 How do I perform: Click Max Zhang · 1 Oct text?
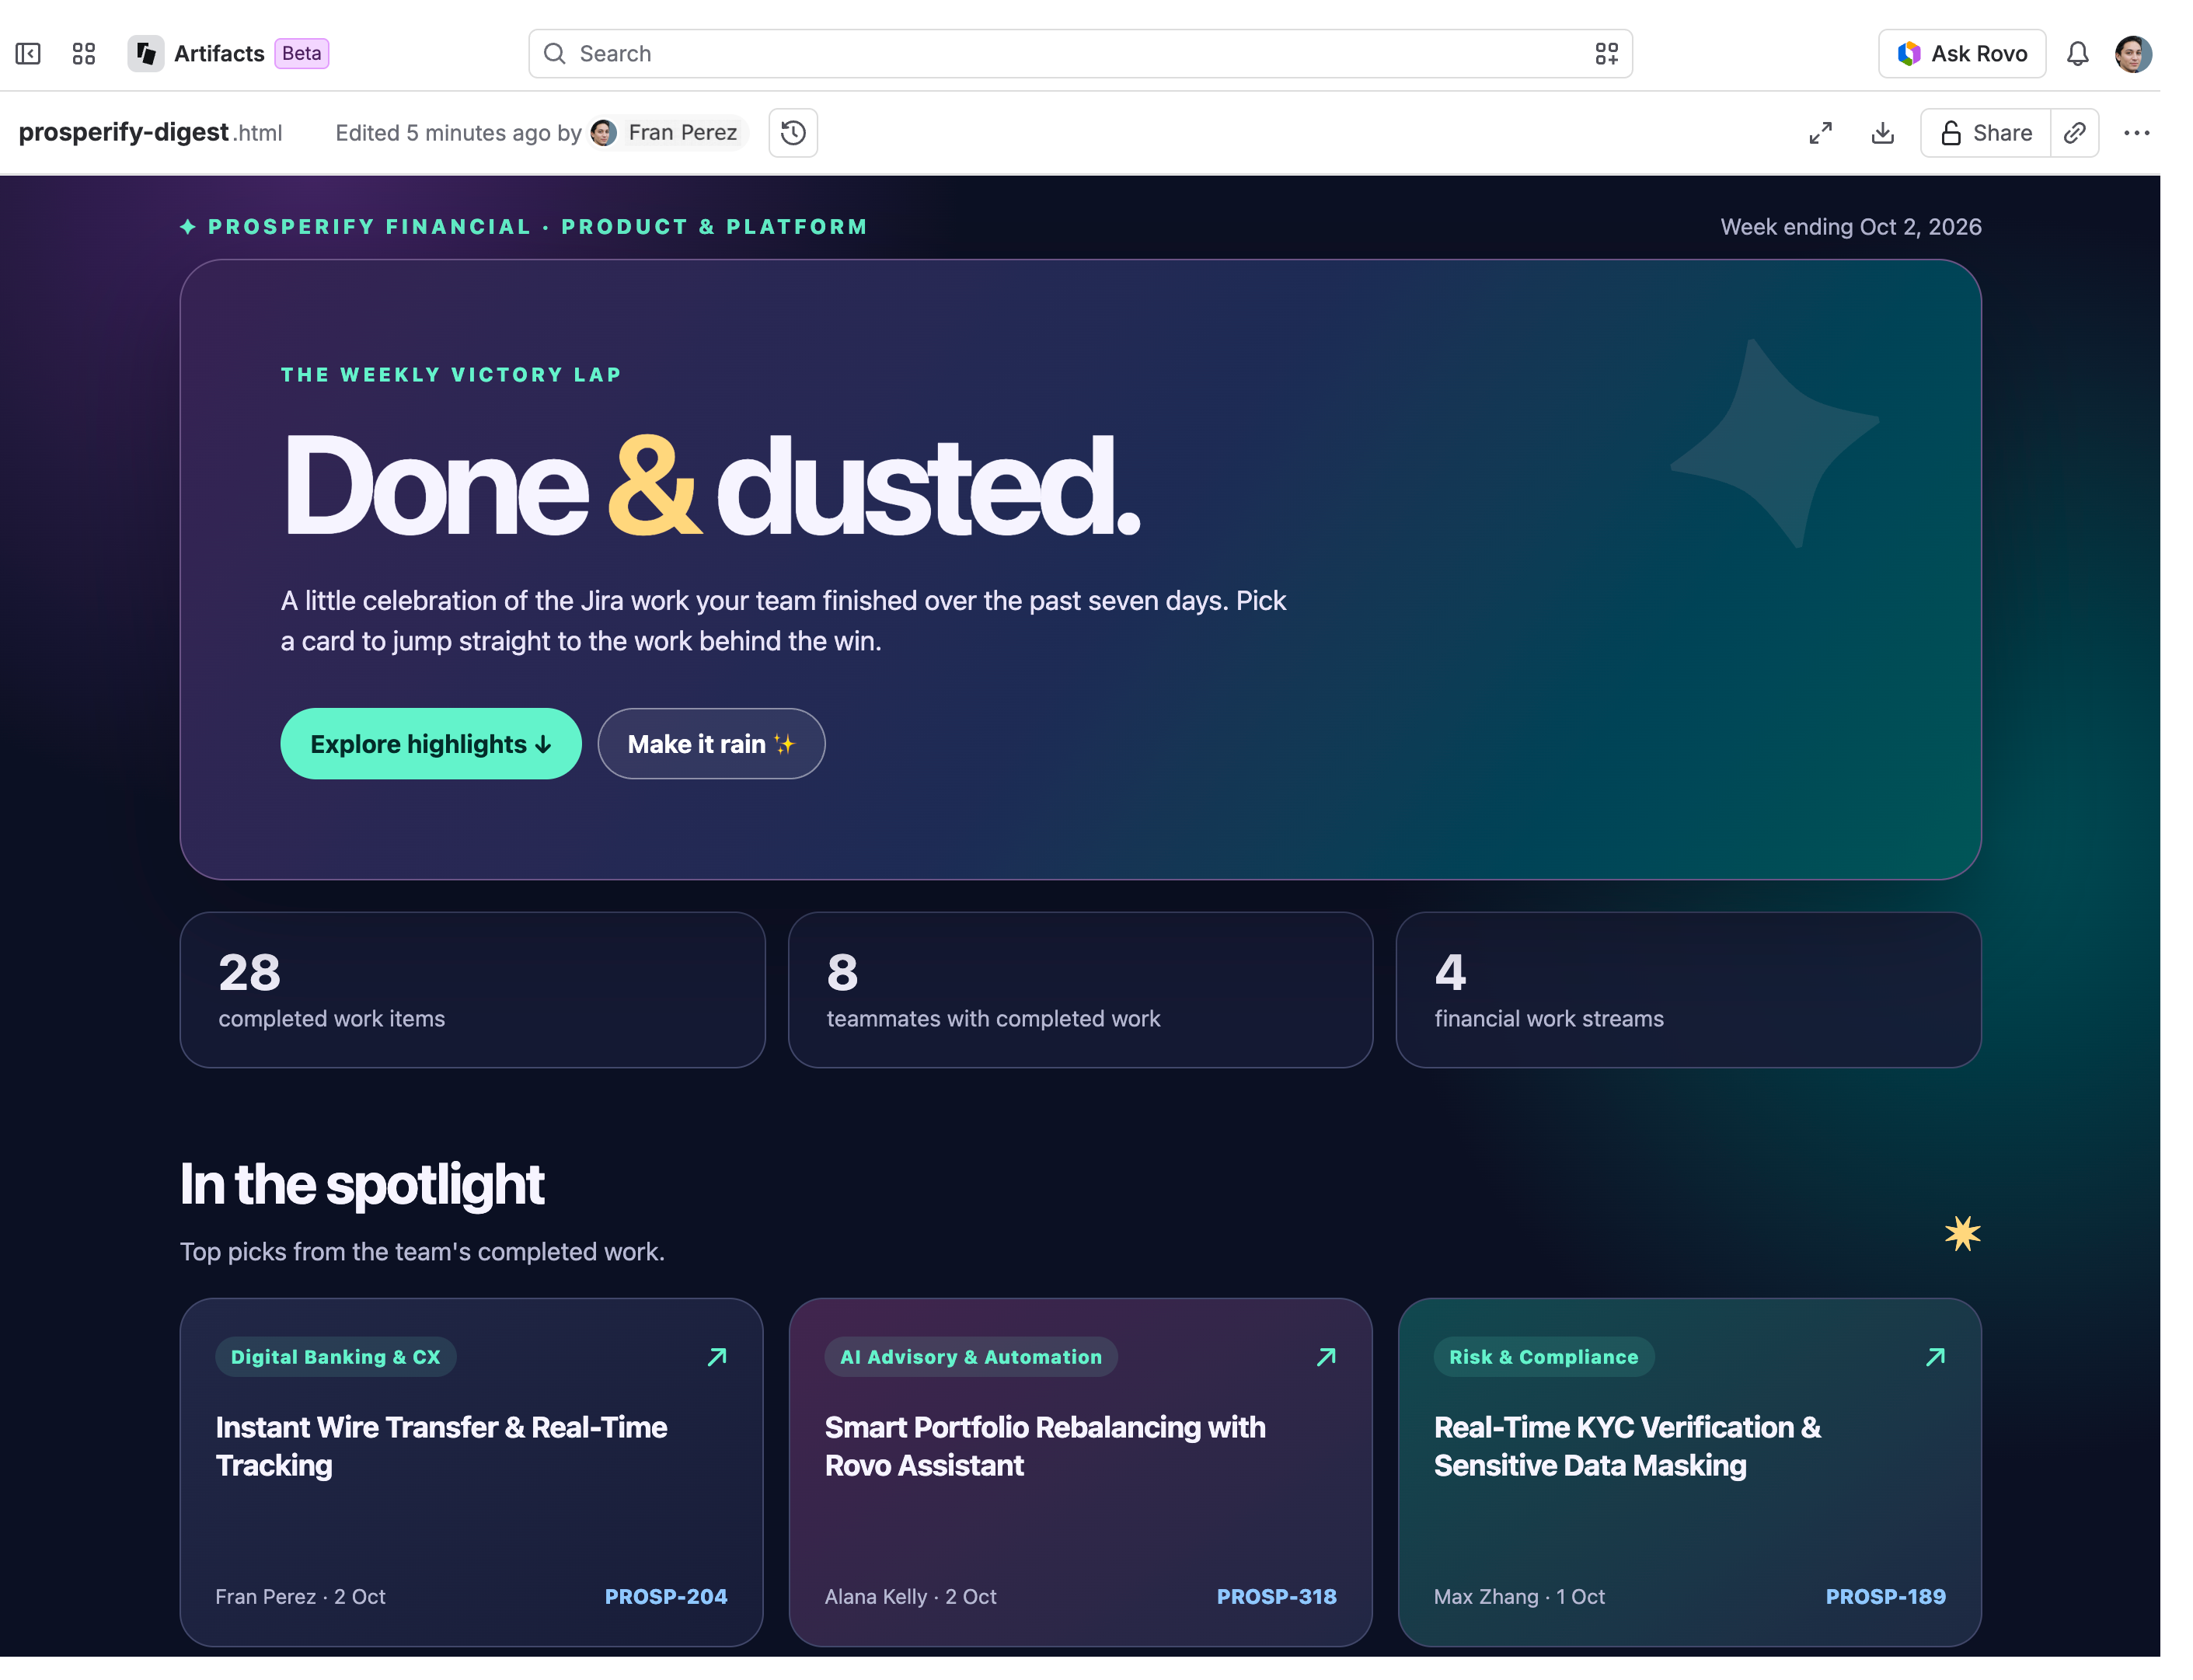click(x=1519, y=1596)
